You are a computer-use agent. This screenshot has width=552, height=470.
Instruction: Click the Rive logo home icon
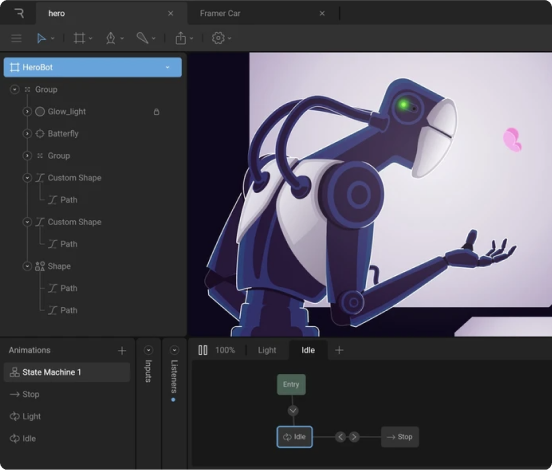point(19,13)
